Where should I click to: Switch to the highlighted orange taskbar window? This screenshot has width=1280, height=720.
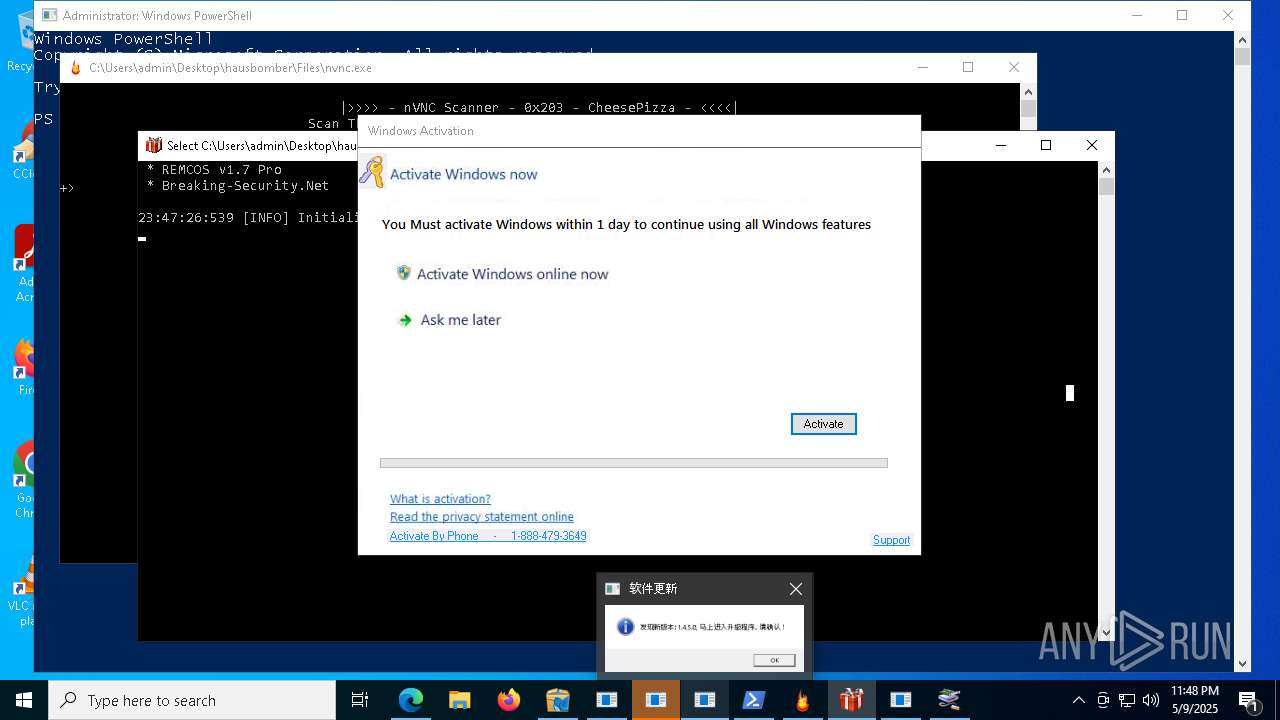655,700
